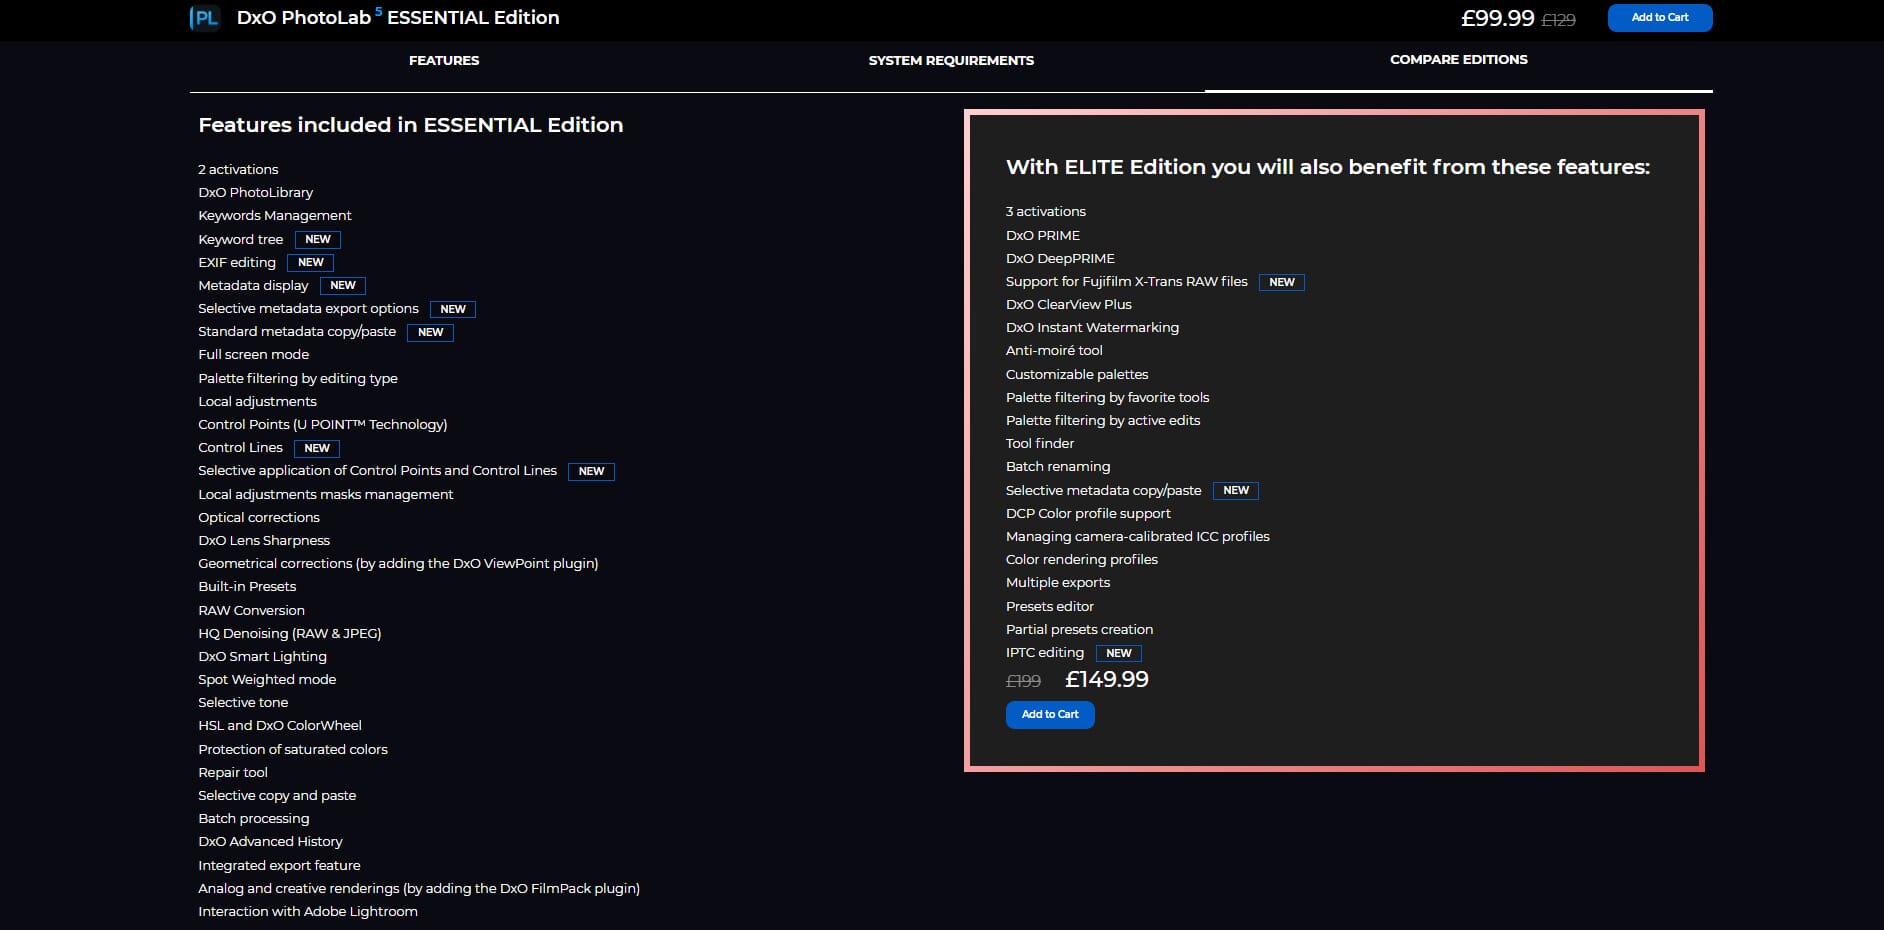Screen dimensions: 1884x930
Task: Click 'Full screen mode' text
Action: (x=254, y=355)
